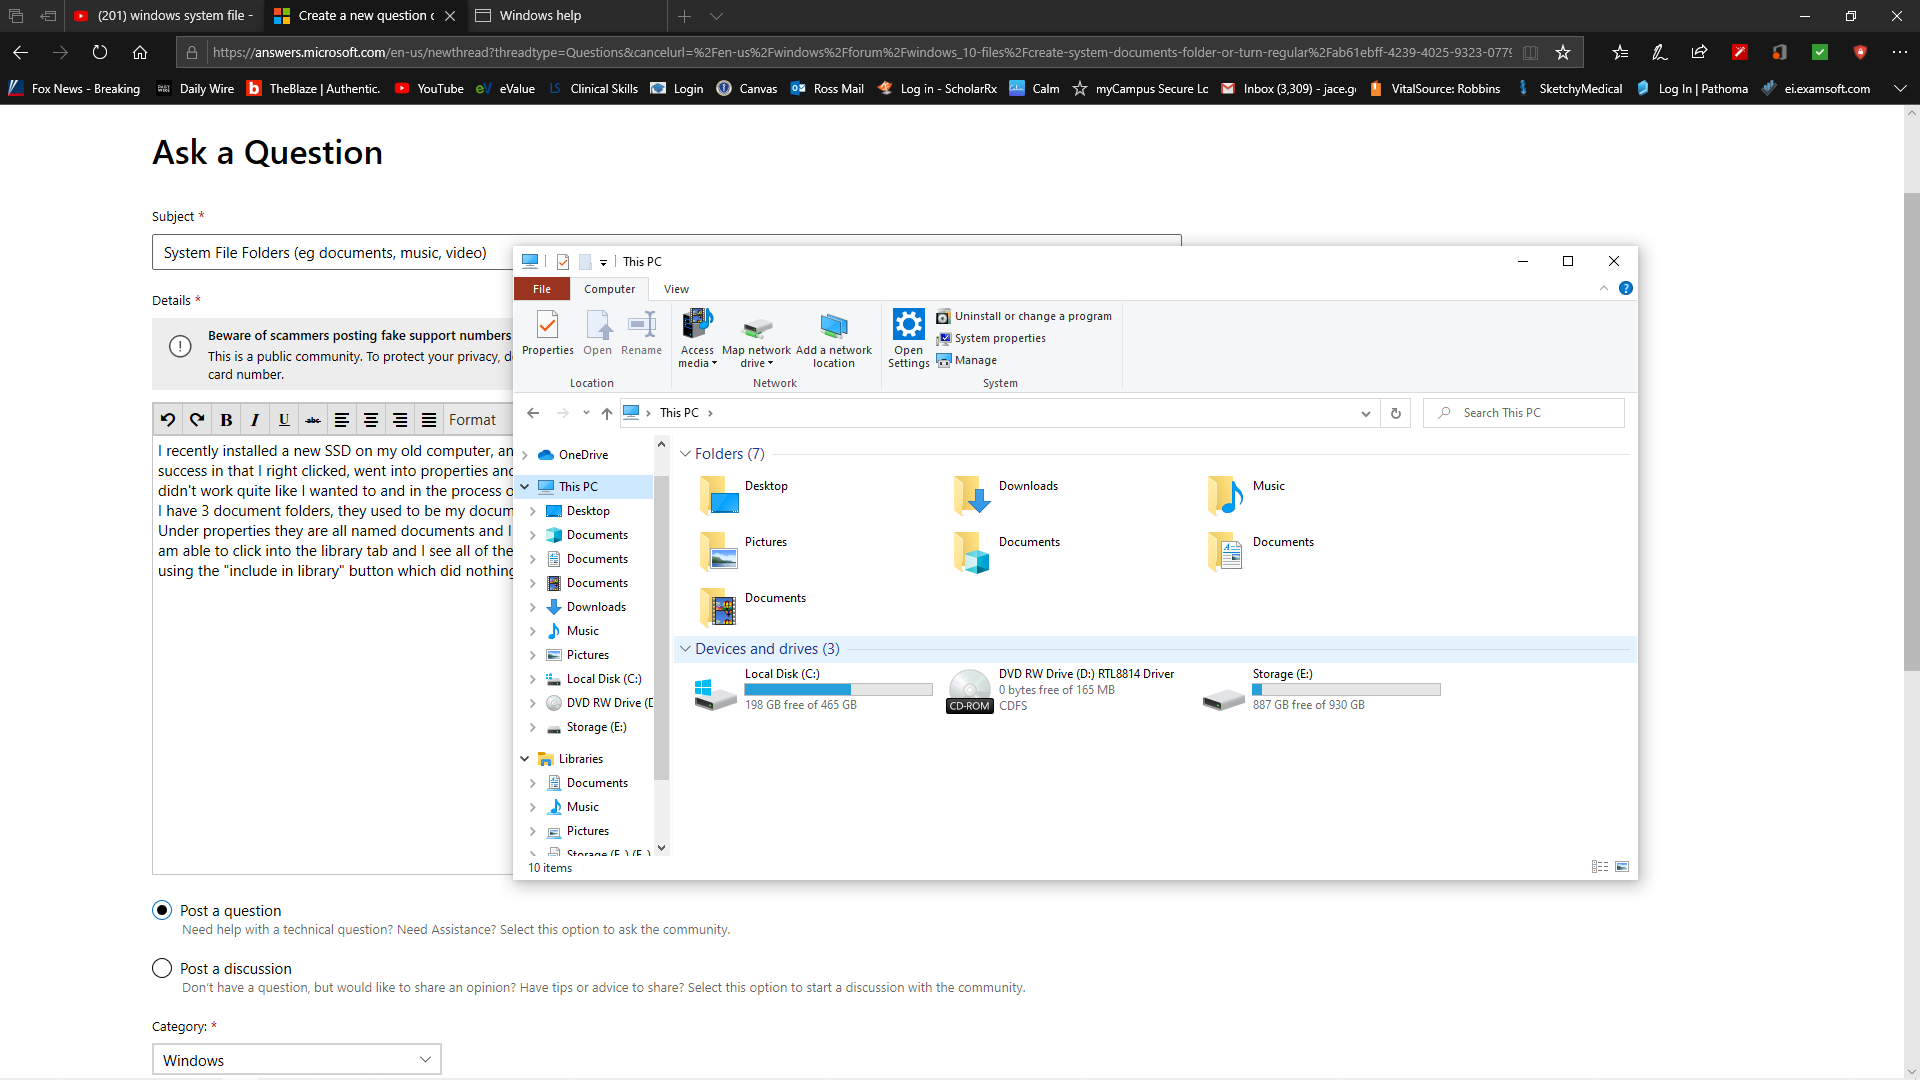1920x1080 pixels.
Task: Click Explorer help question mark icon
Action: coord(1626,288)
